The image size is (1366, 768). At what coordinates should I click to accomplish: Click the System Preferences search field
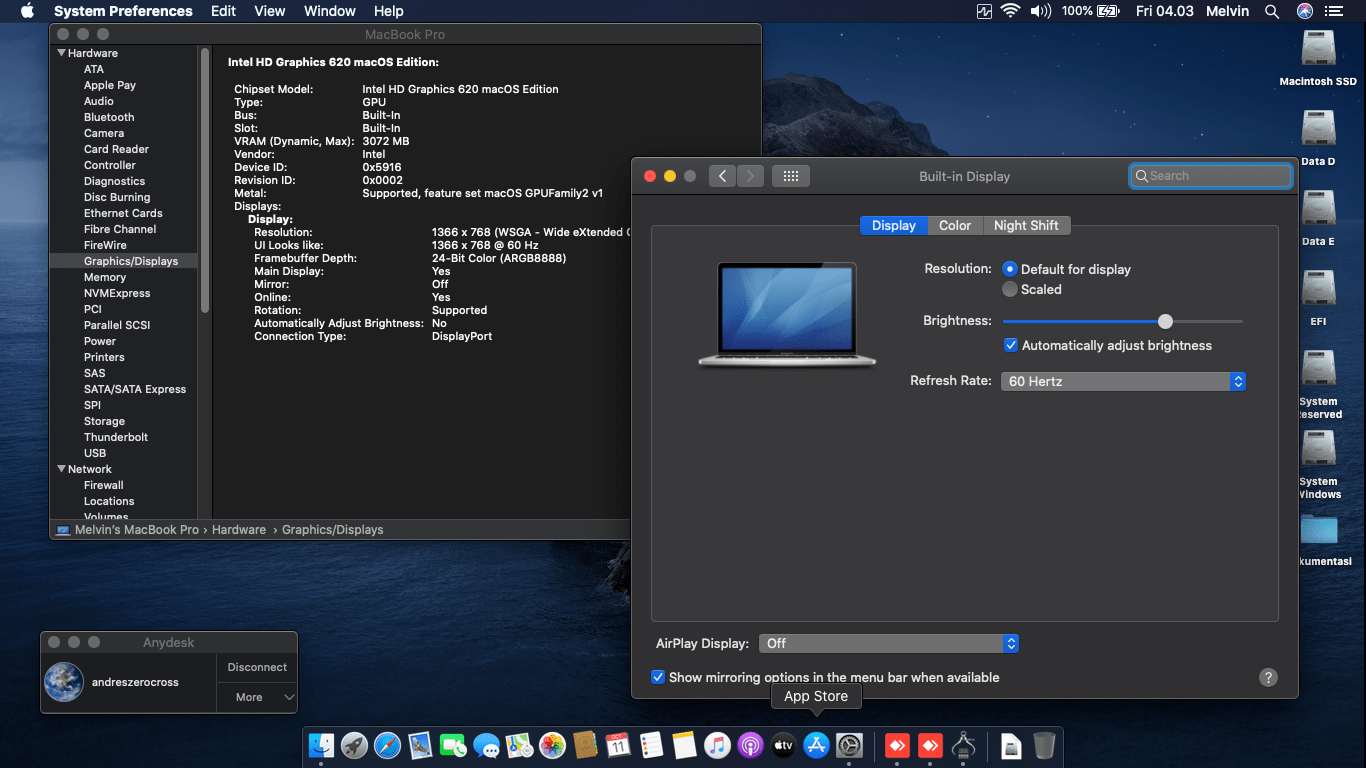click(1210, 176)
